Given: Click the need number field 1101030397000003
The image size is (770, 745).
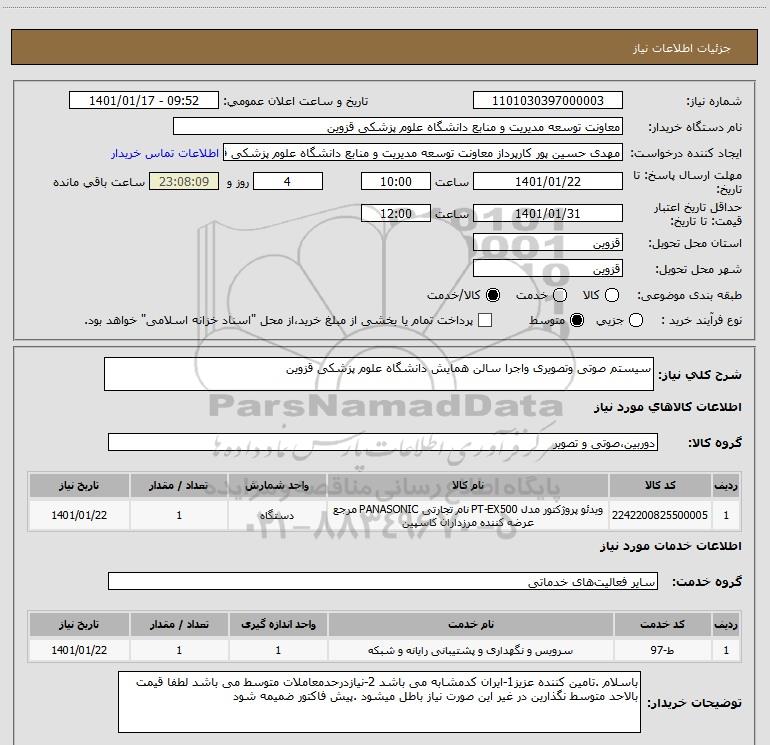Looking at the screenshot, I should pos(548,101).
